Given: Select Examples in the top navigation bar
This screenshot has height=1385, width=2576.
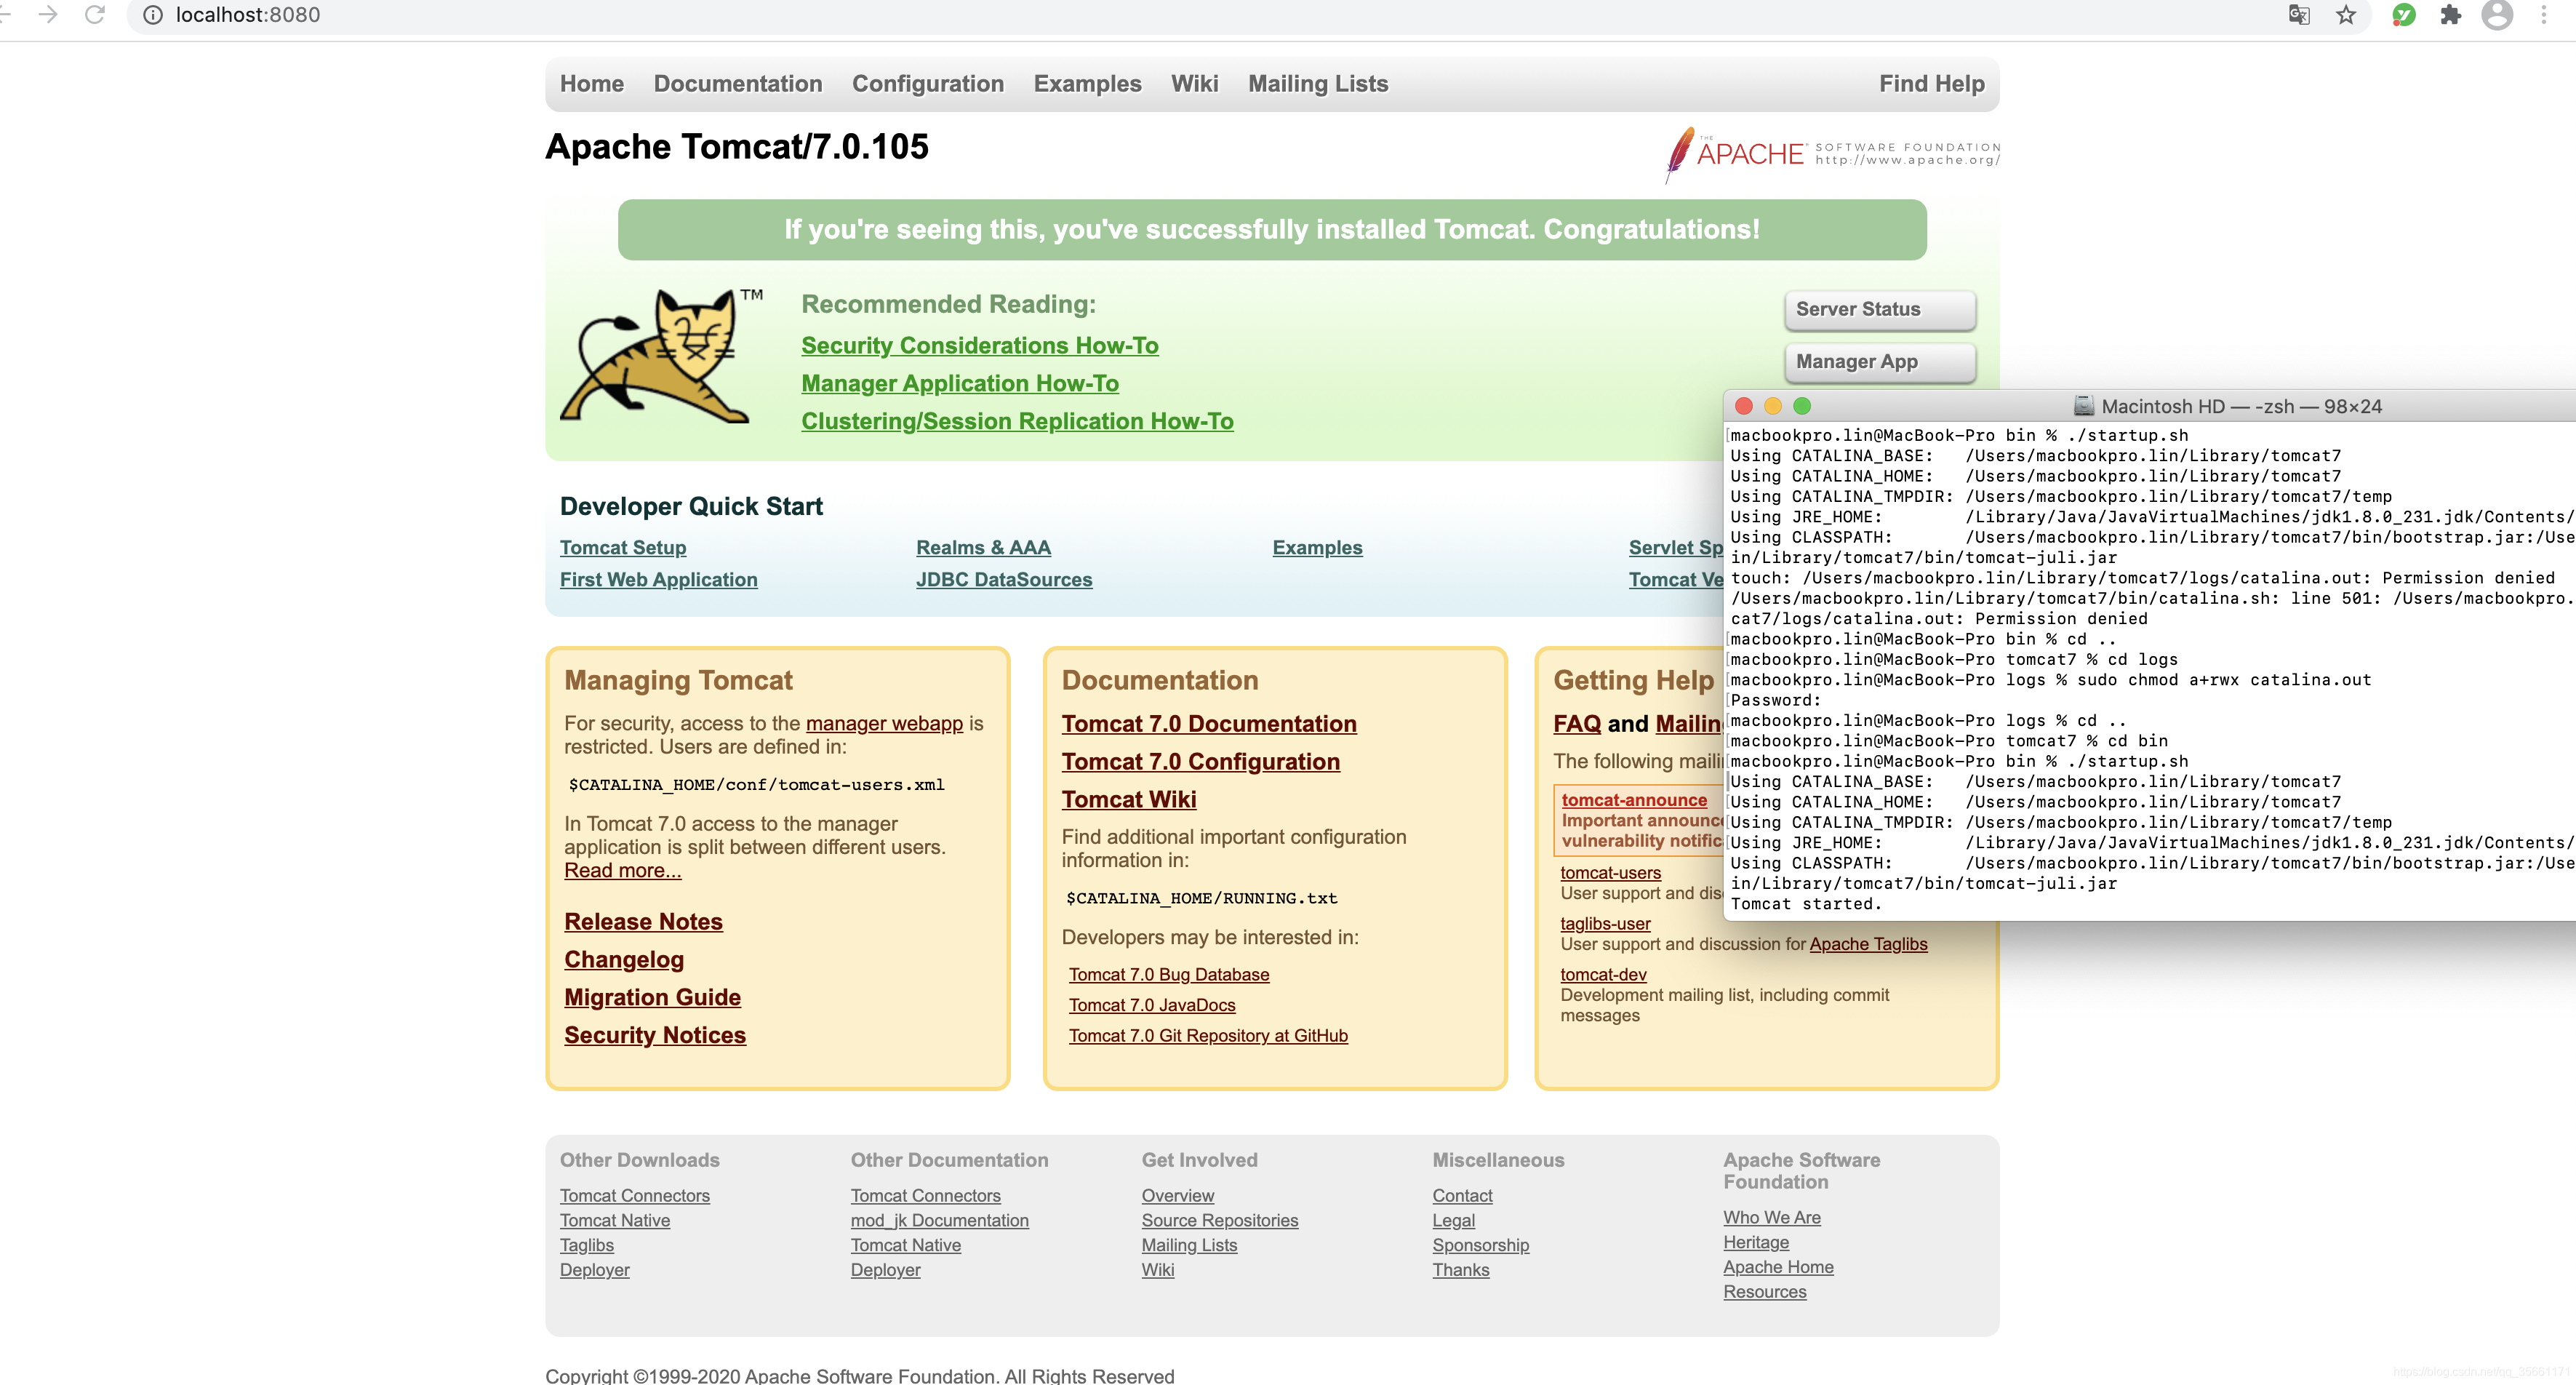Looking at the screenshot, I should pyautogui.click(x=1087, y=84).
